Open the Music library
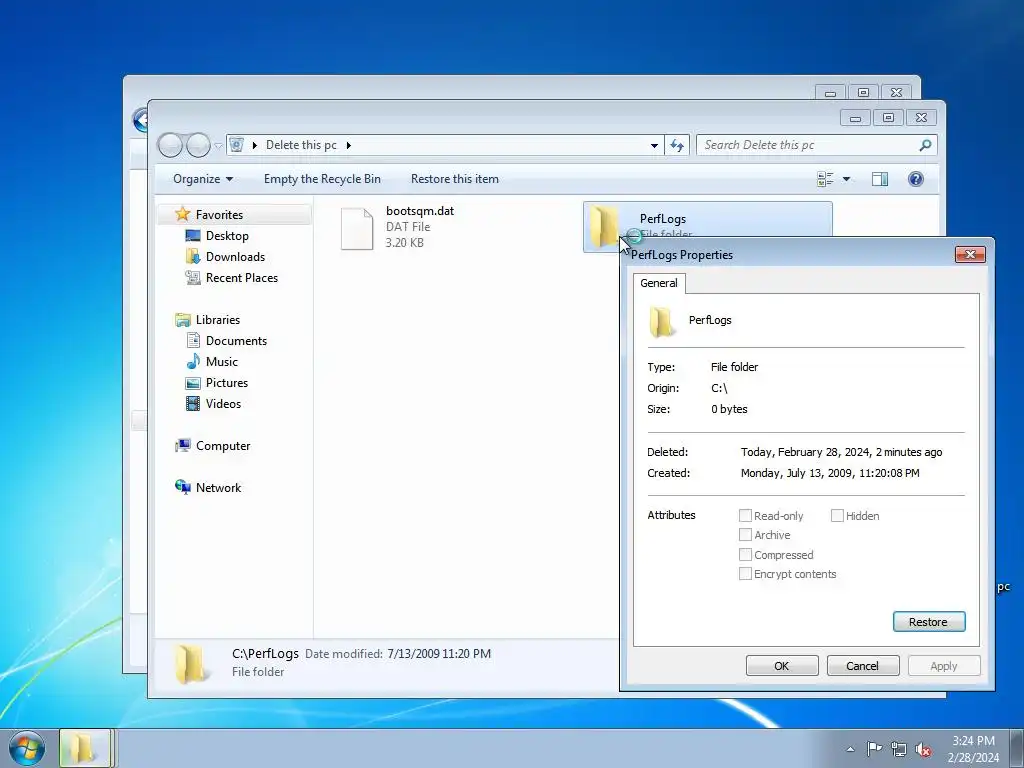This screenshot has height=768, width=1024. click(221, 361)
